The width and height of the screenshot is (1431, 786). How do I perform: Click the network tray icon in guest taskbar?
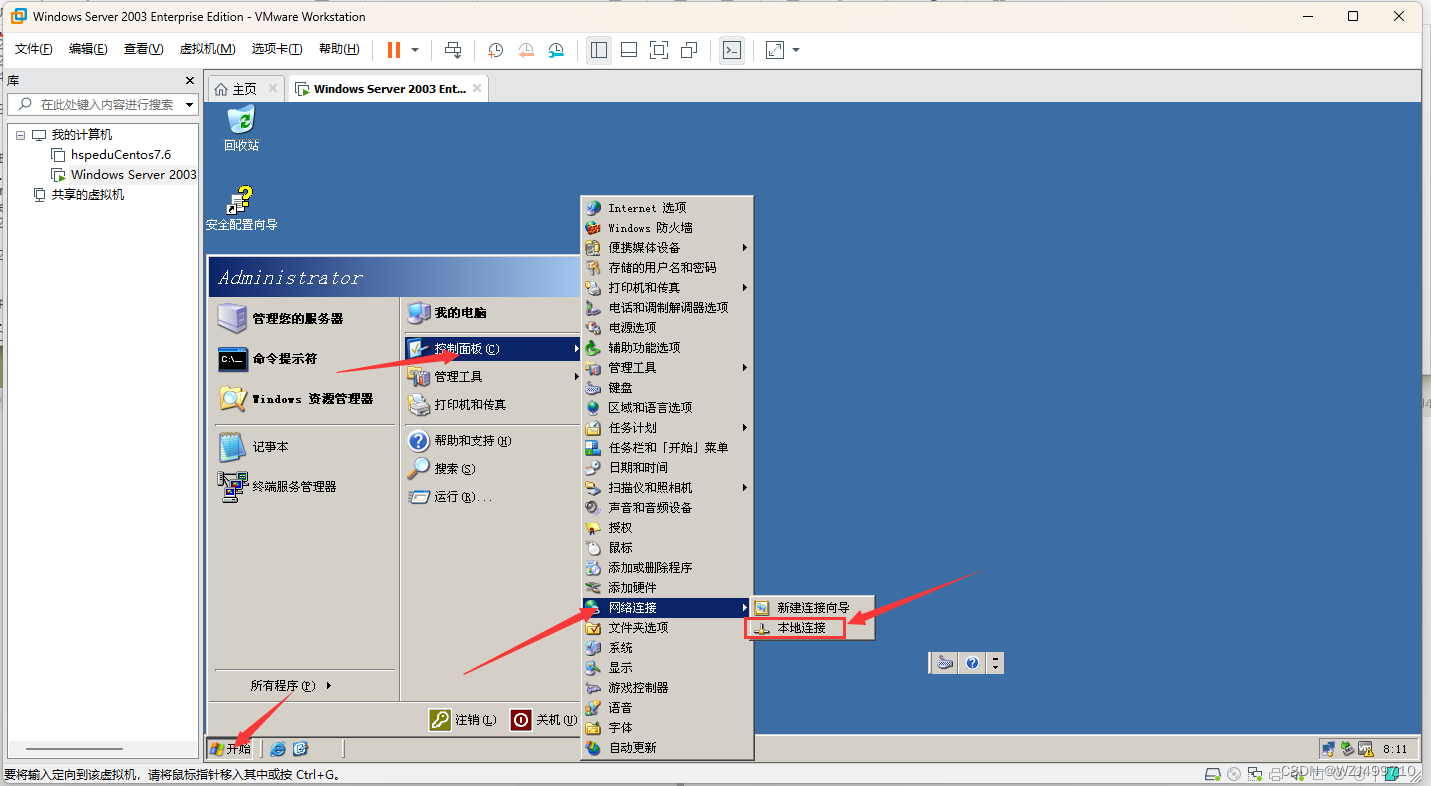(1328, 748)
